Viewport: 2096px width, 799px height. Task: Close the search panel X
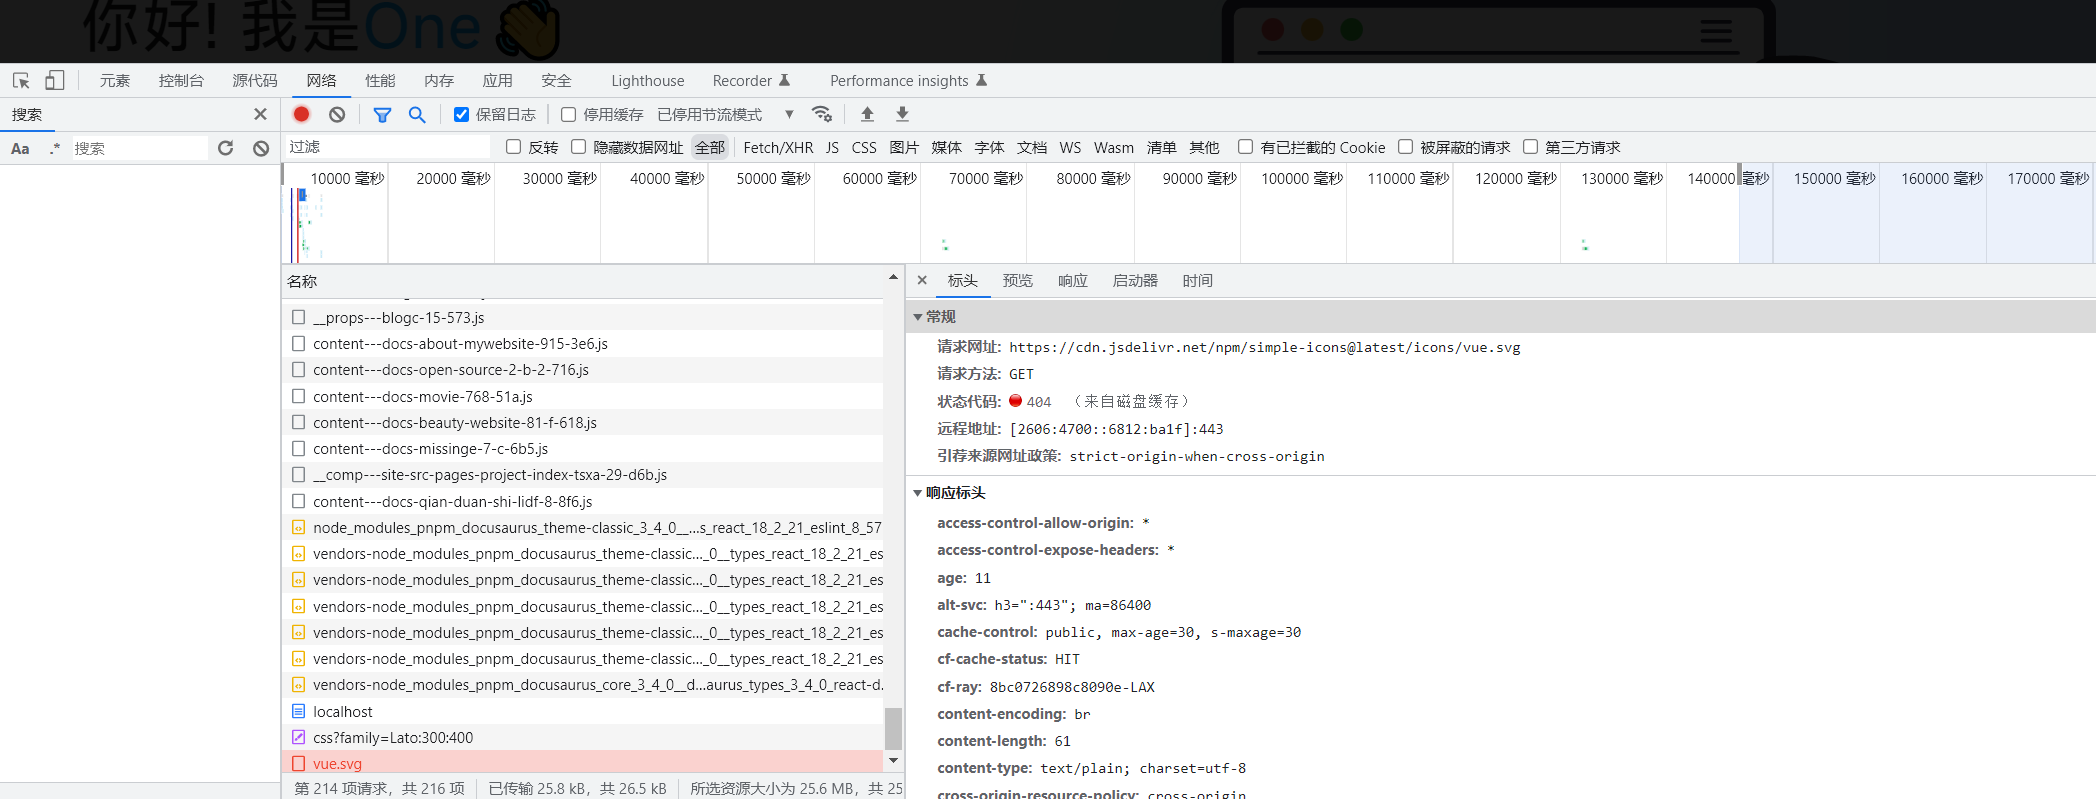260,114
